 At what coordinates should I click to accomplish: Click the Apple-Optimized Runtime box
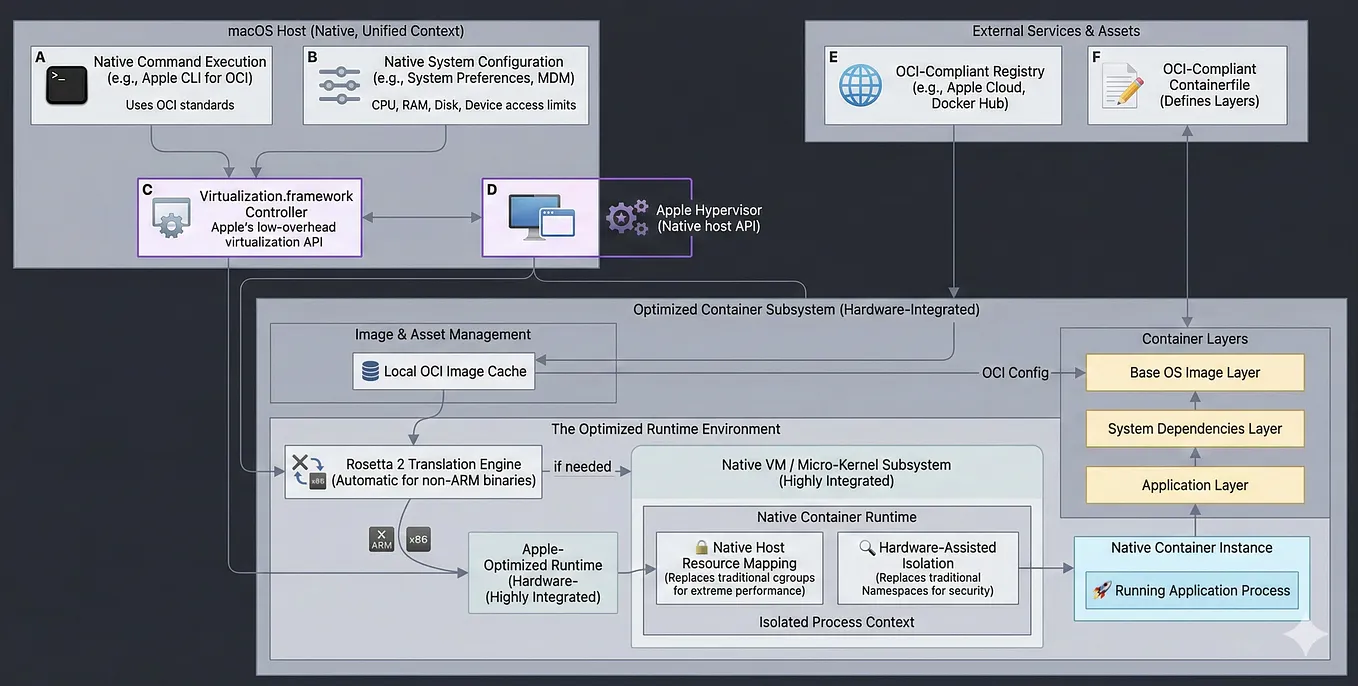tap(543, 573)
